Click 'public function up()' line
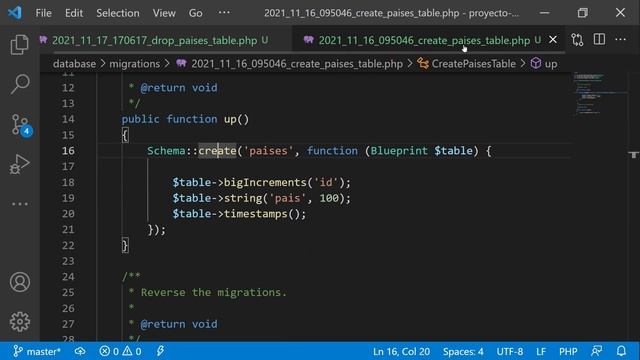This screenshot has width=640, height=360. pos(185,119)
